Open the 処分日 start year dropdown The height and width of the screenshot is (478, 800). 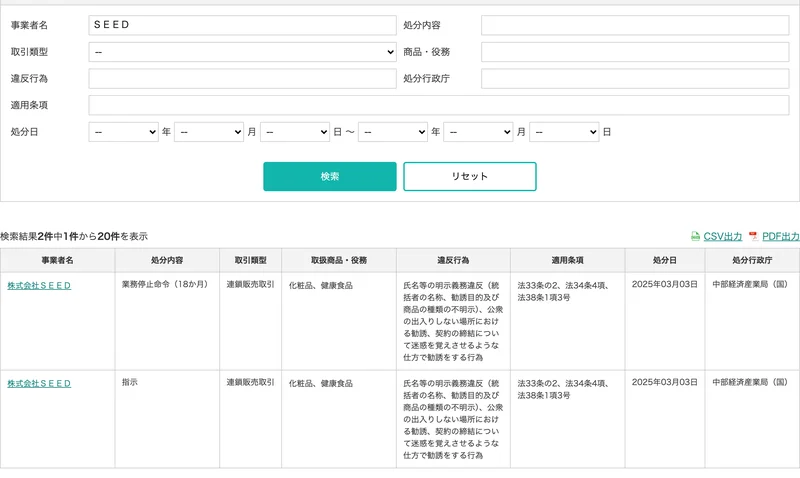[123, 132]
